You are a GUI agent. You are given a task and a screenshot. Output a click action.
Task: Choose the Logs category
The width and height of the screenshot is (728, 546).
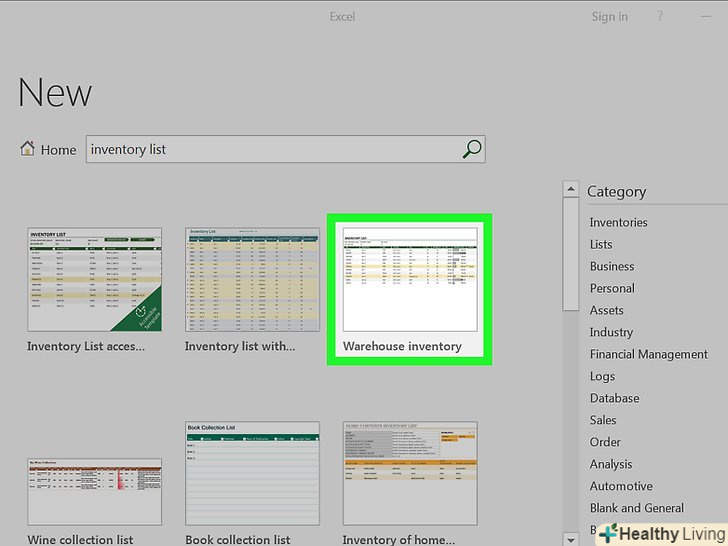pyautogui.click(x=602, y=376)
